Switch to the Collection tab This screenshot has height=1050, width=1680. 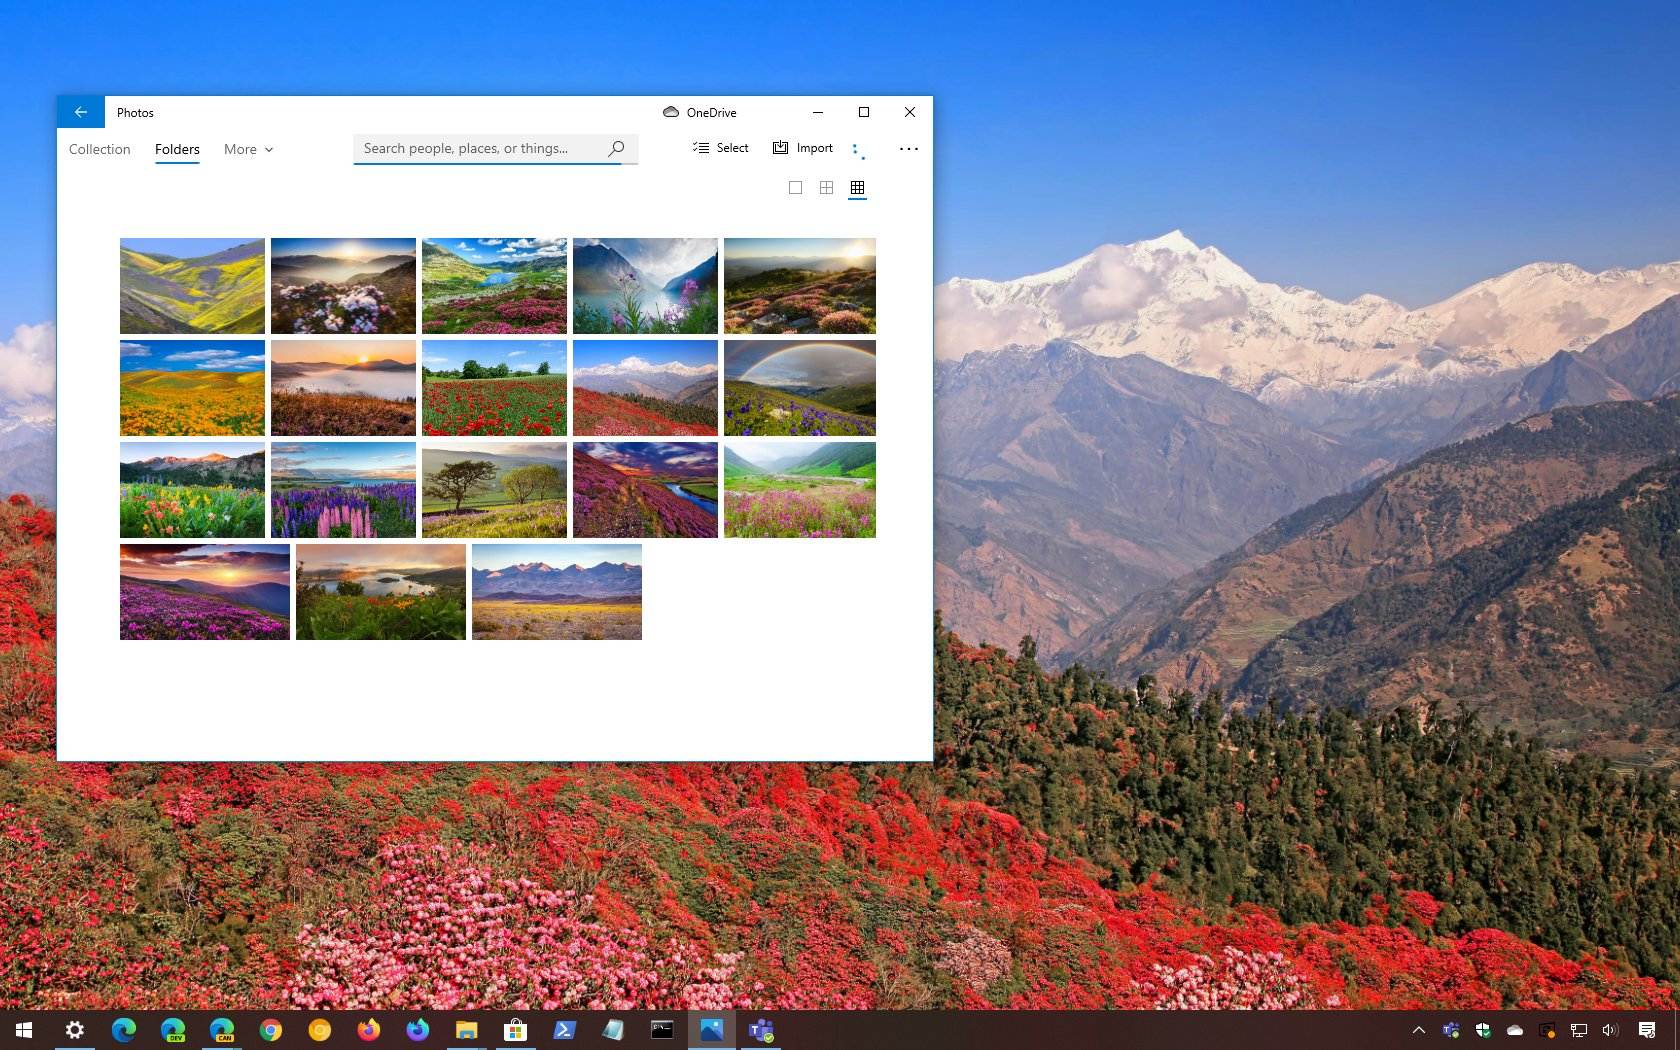[99, 149]
